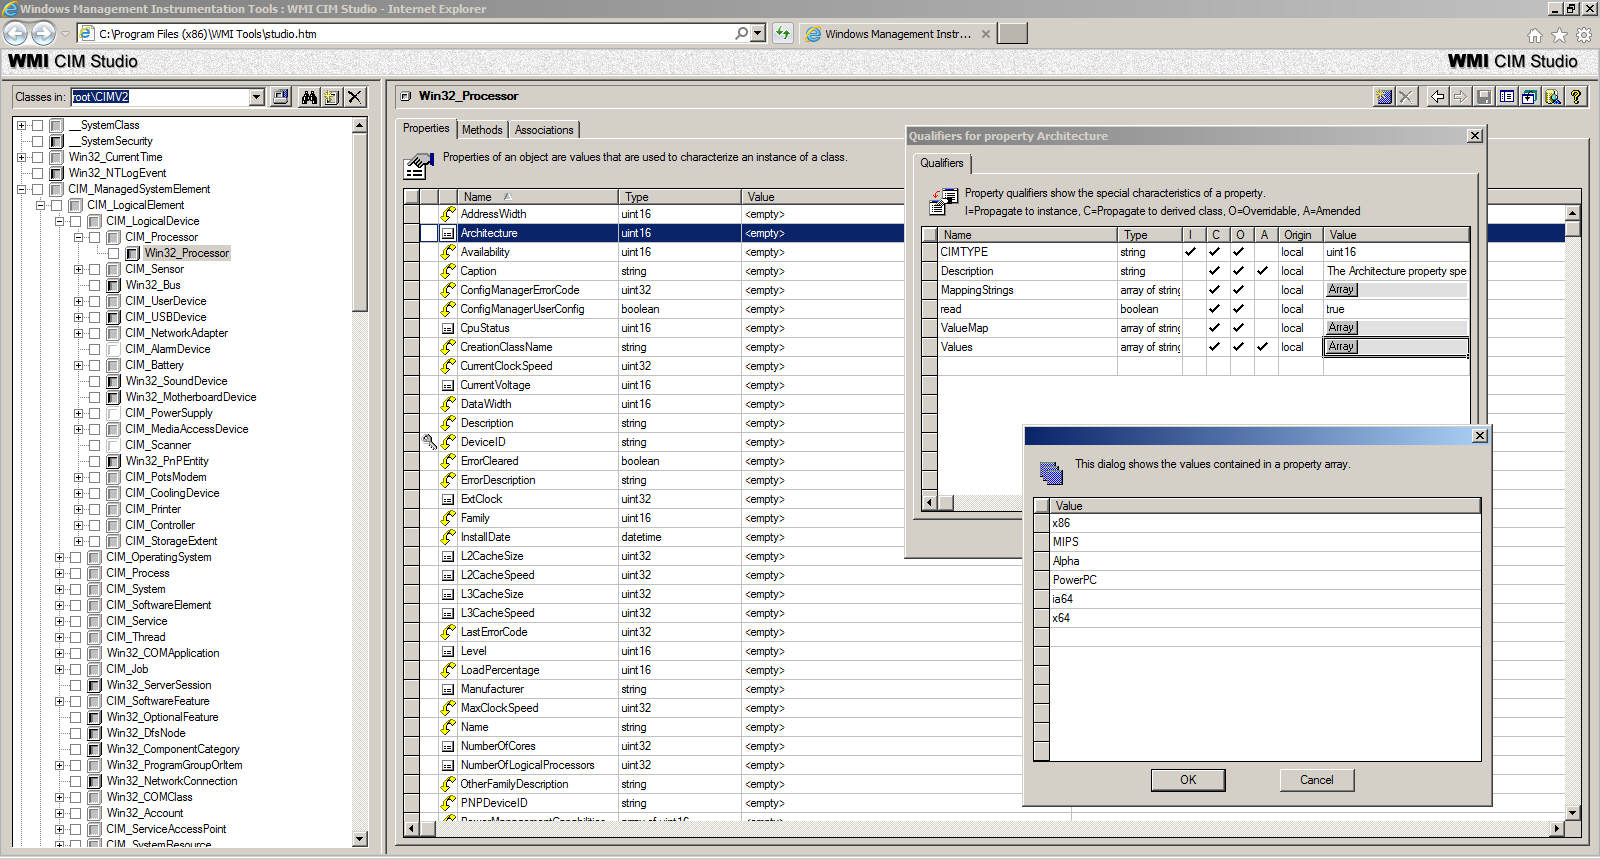This screenshot has width=1600, height=860.
Task: Tick the checkbox next to Win32_Processor
Action: tap(114, 253)
